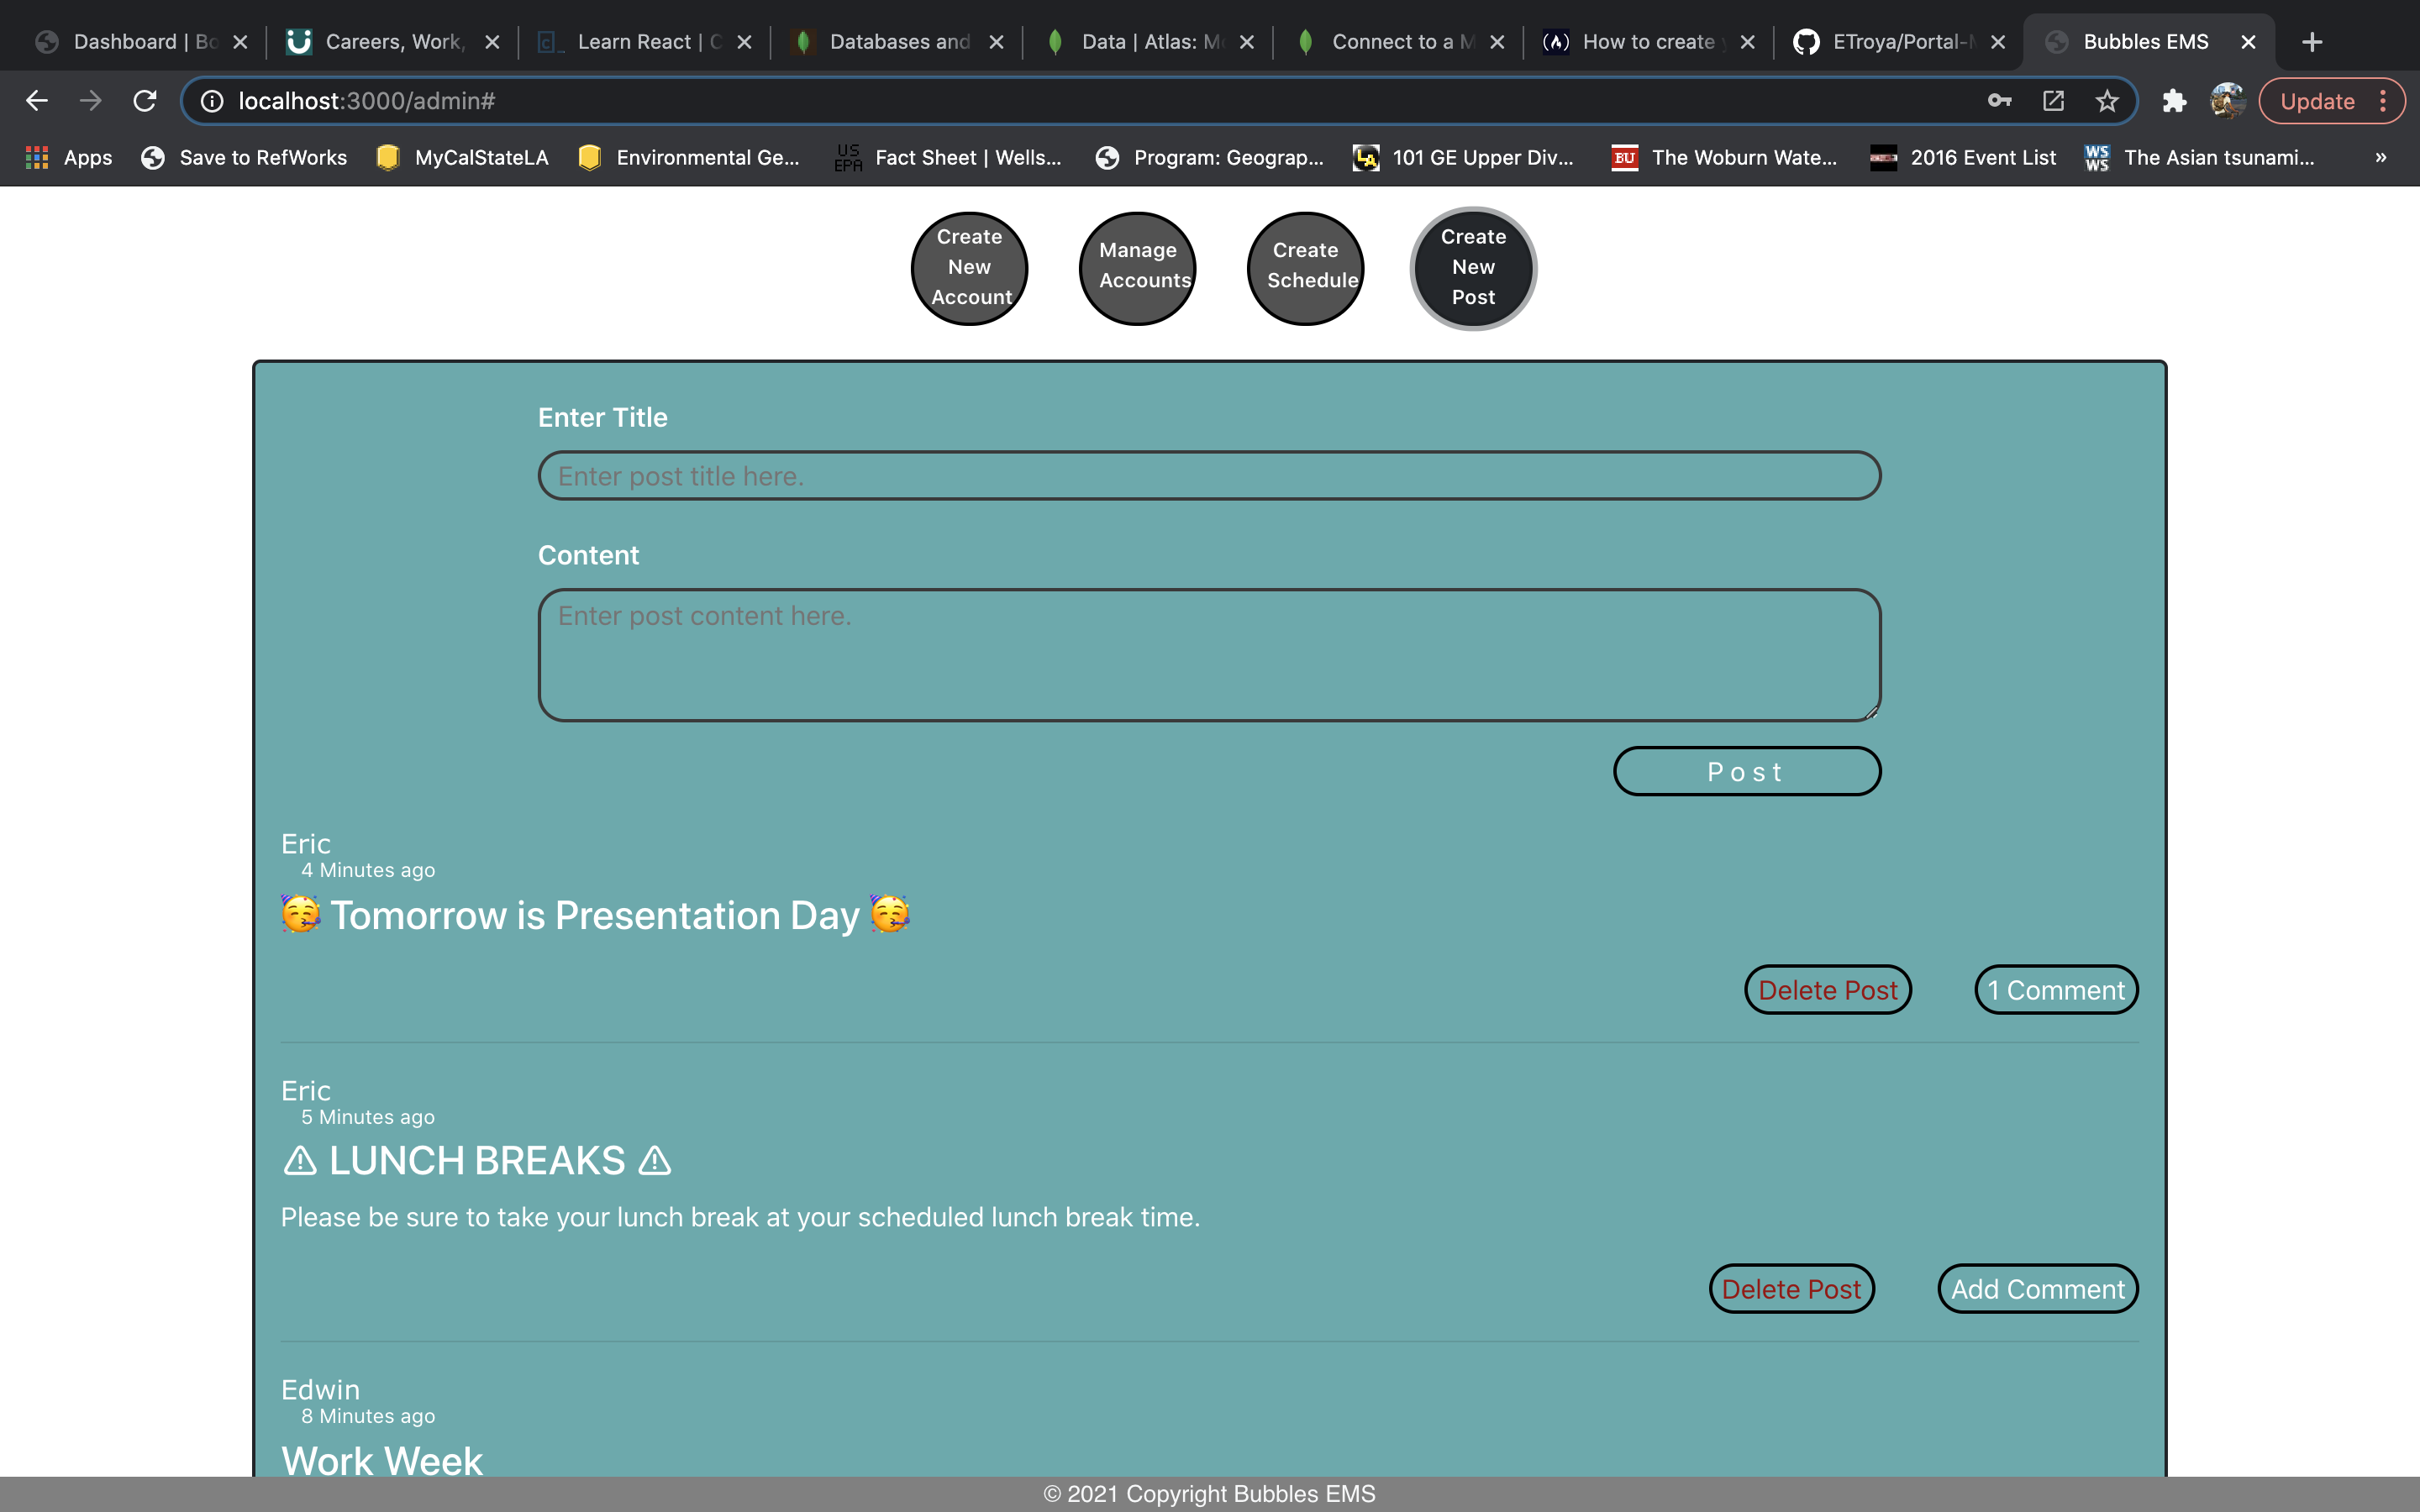Open a new browser tab
The height and width of the screenshot is (1512, 2420).
(x=2312, y=42)
